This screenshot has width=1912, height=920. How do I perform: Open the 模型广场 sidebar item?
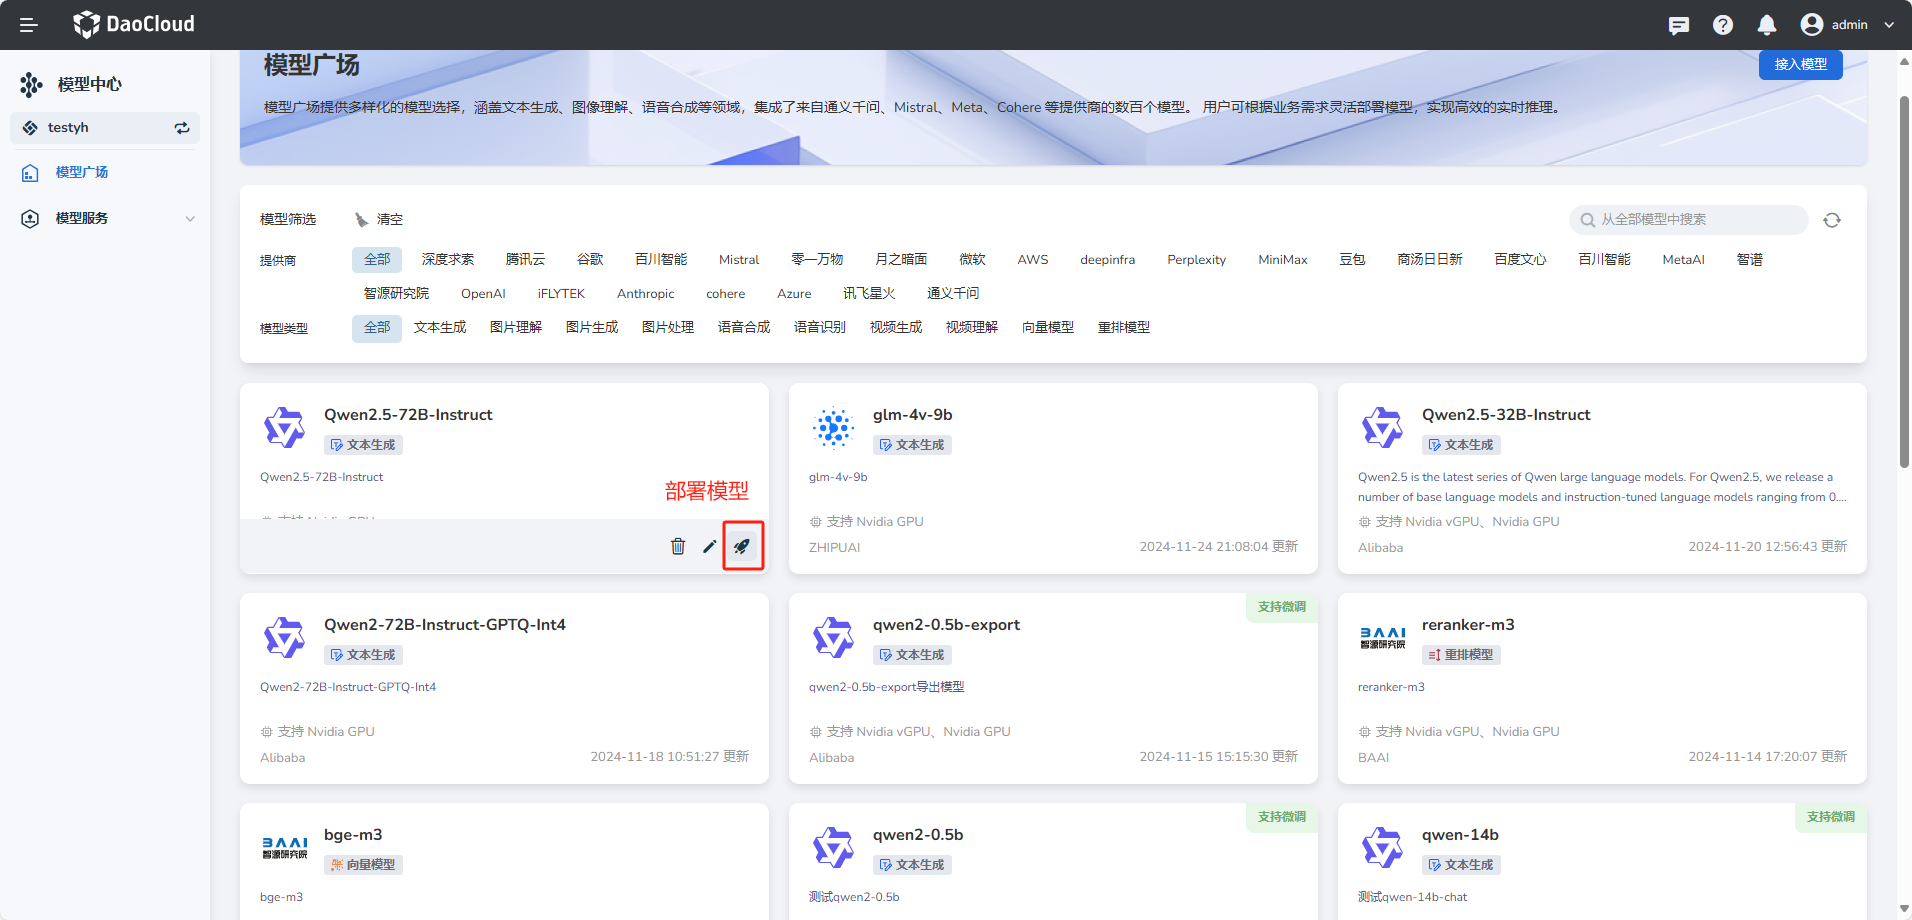pyautogui.click(x=82, y=172)
